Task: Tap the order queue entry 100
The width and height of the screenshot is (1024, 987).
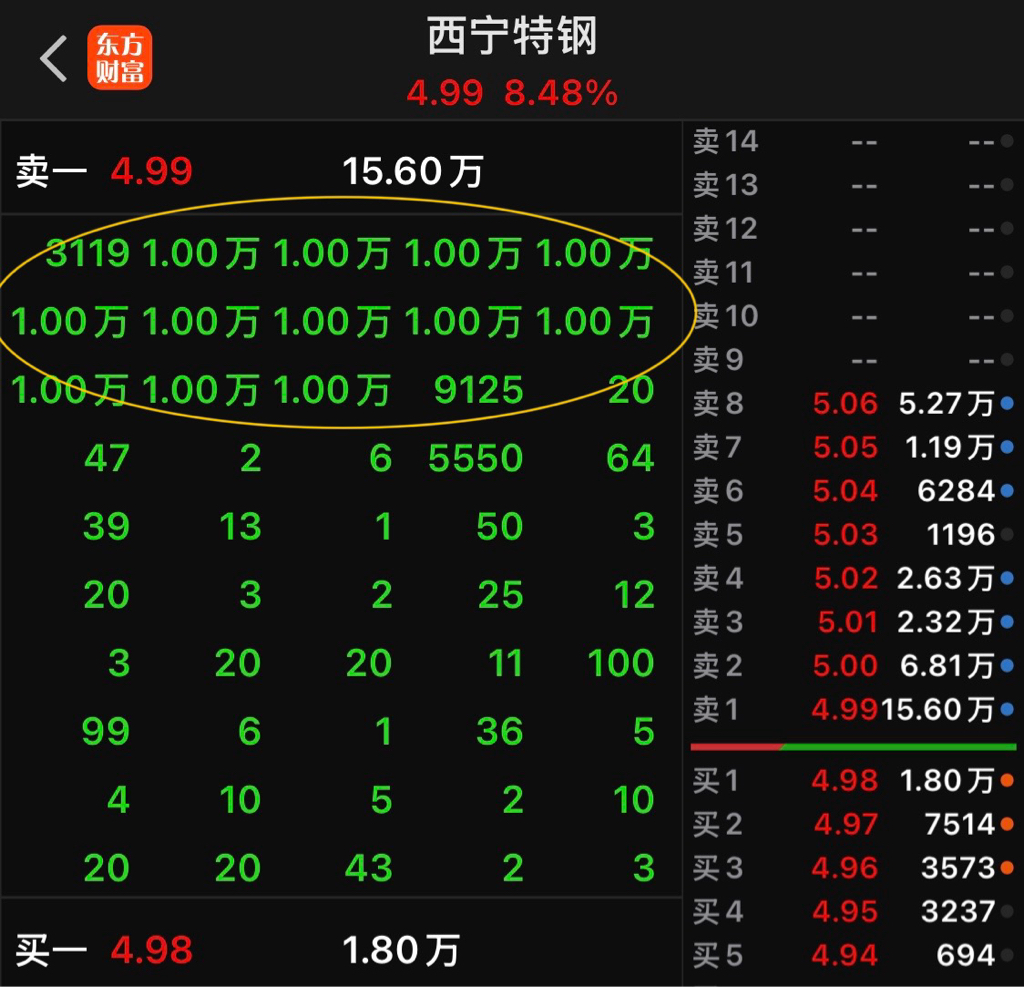Action: (620, 663)
